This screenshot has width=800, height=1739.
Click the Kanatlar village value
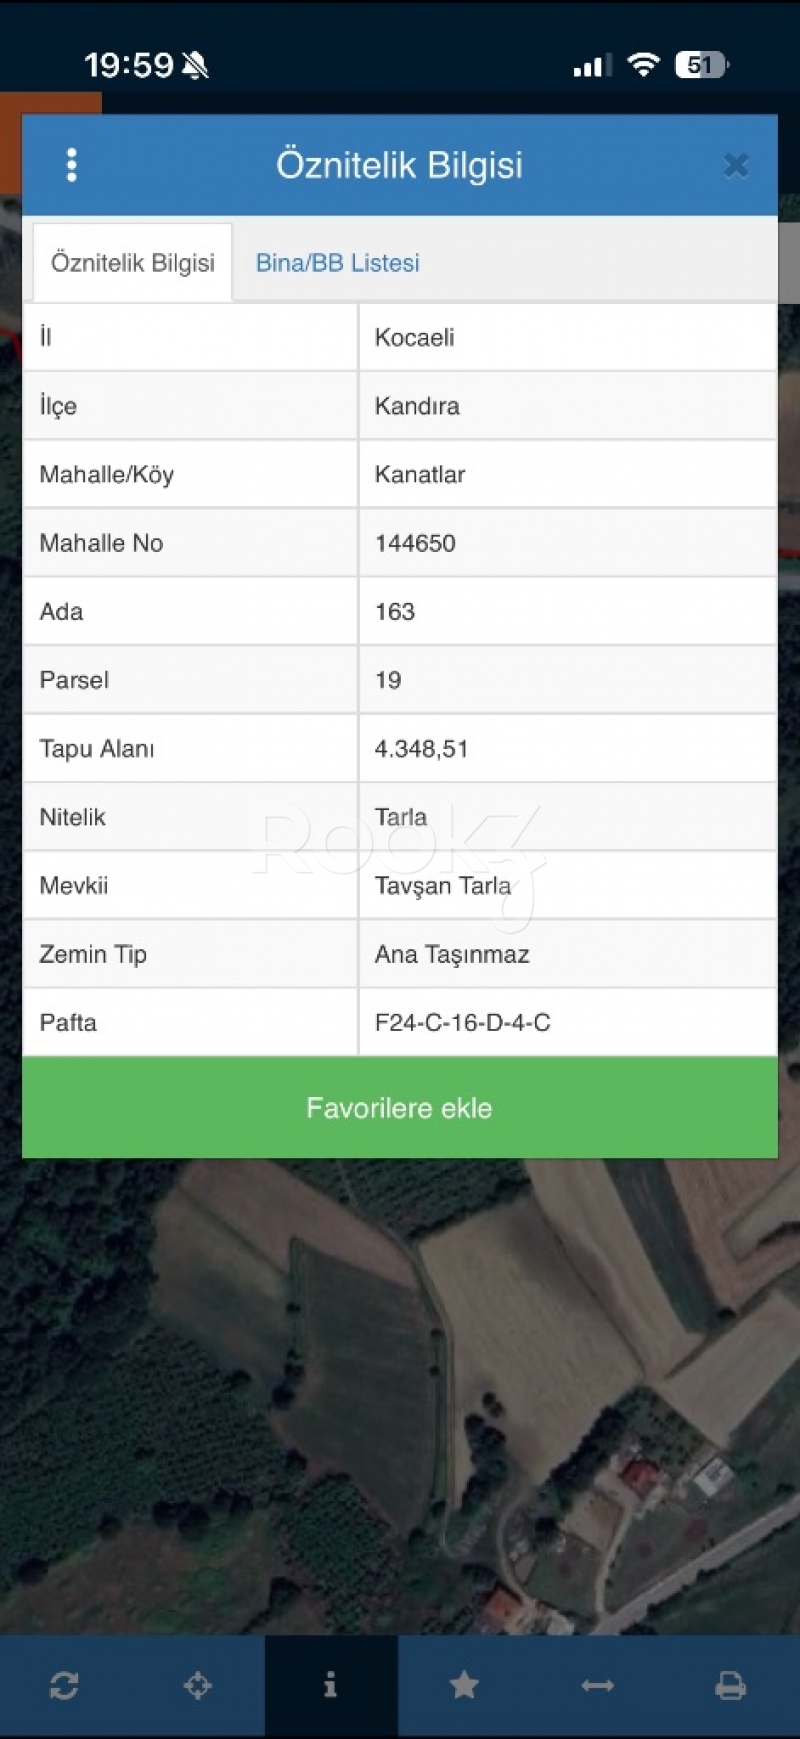coord(420,475)
